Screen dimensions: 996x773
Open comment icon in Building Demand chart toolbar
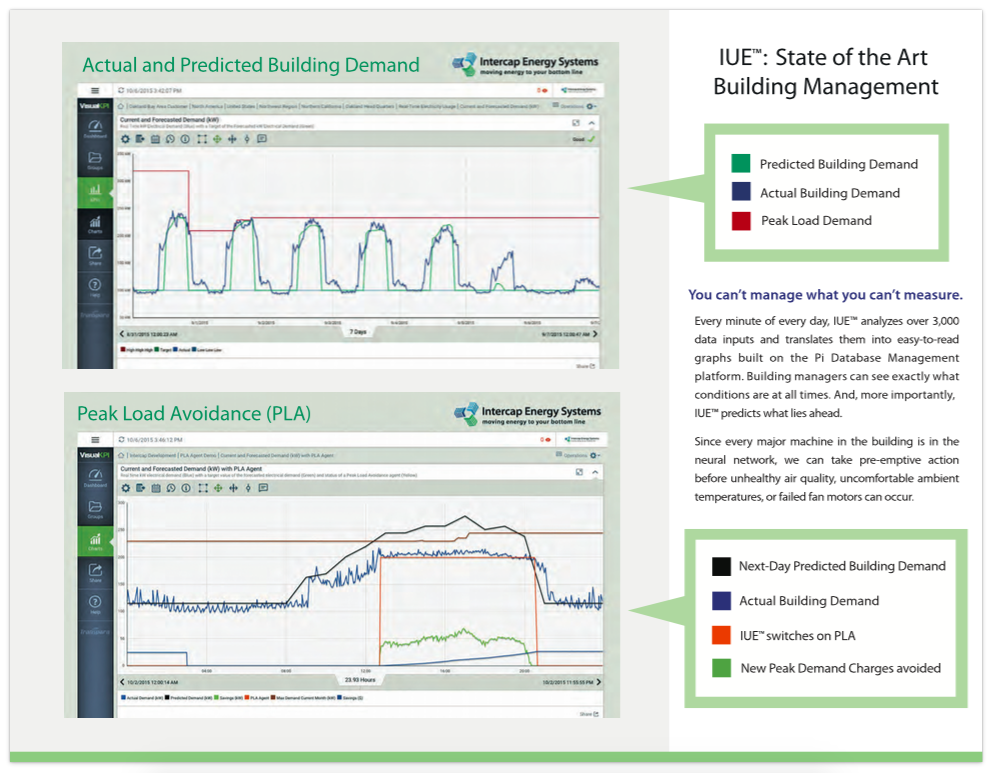click(262, 139)
